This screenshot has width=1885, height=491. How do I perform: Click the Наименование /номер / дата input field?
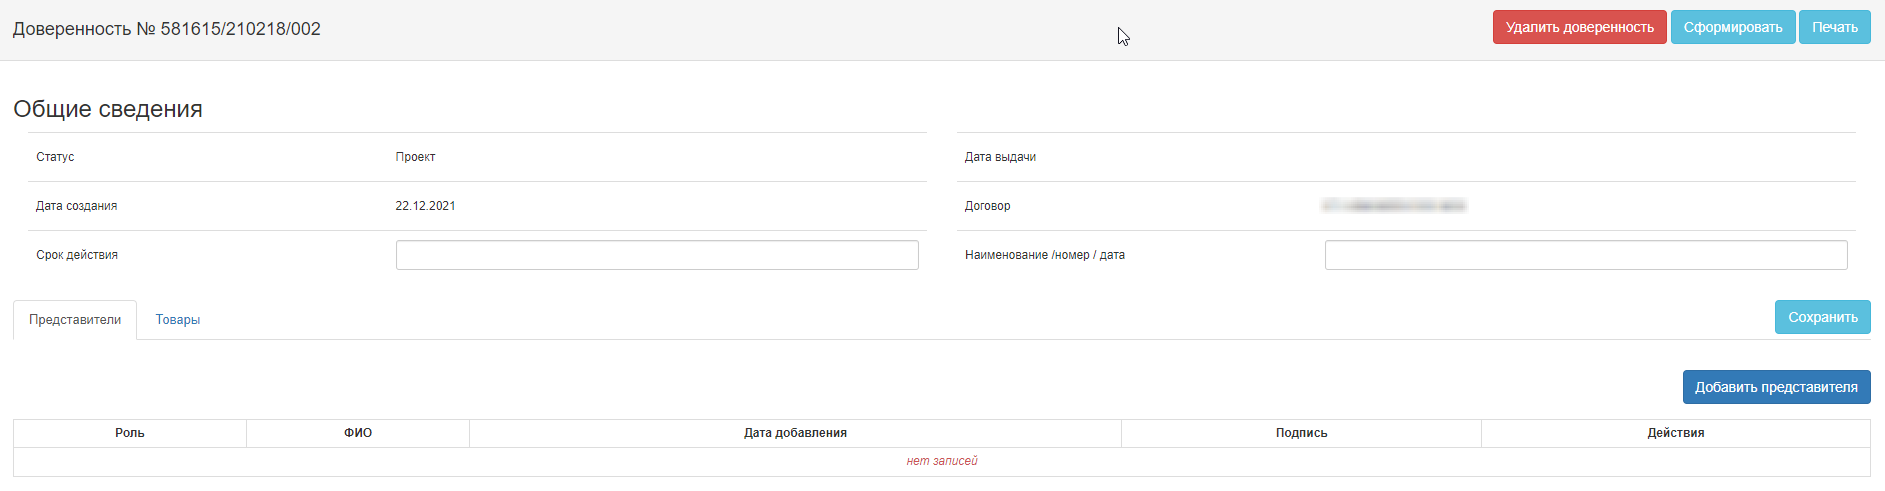tap(1585, 255)
